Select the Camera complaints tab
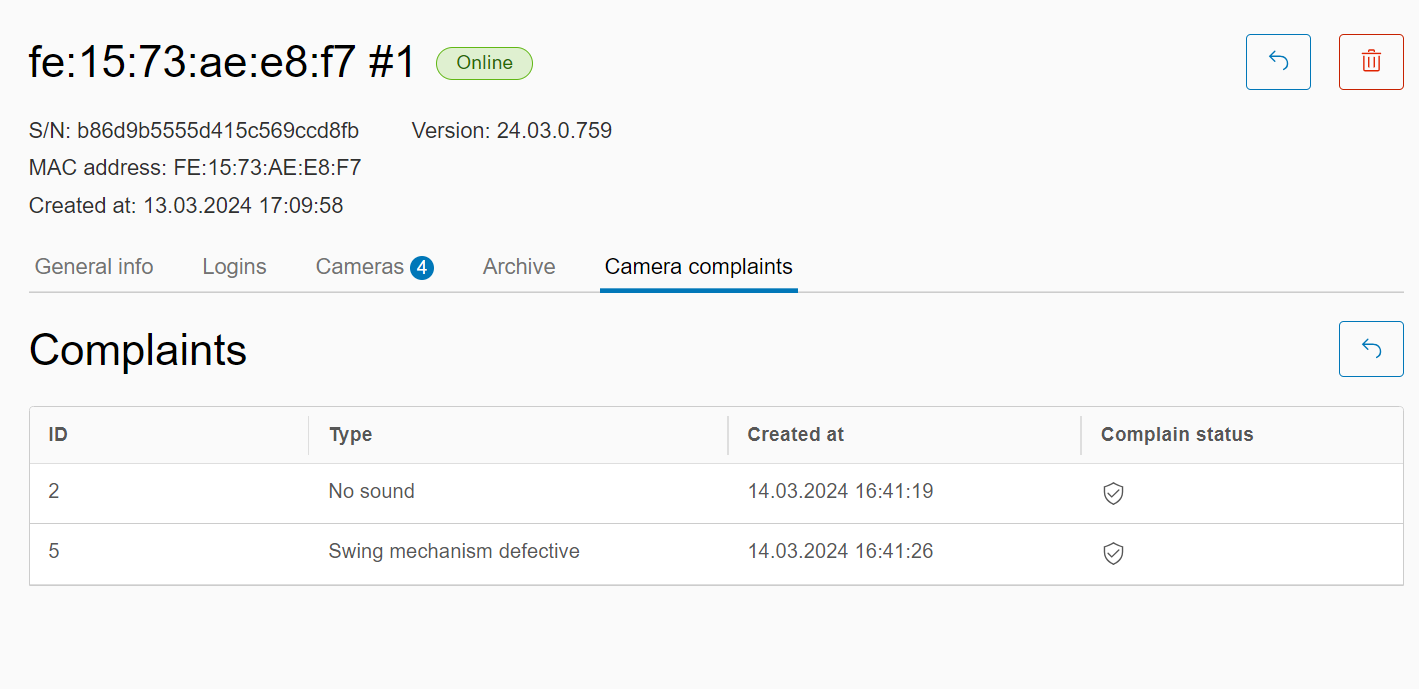Viewport: 1419px width, 689px height. point(698,267)
